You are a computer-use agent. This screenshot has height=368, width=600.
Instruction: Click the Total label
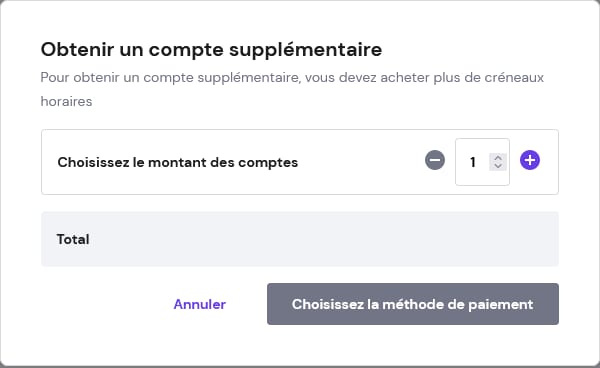73,239
